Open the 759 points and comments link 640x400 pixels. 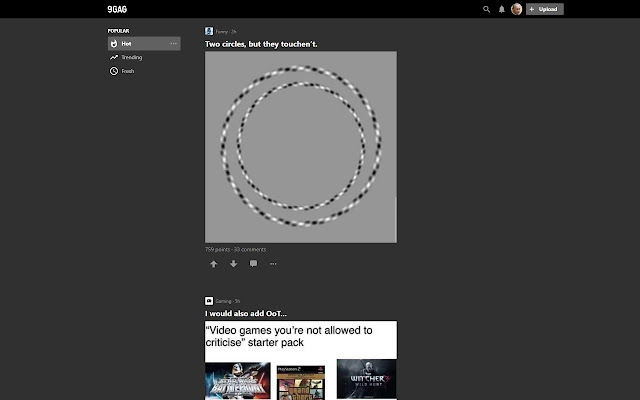[x=236, y=249]
